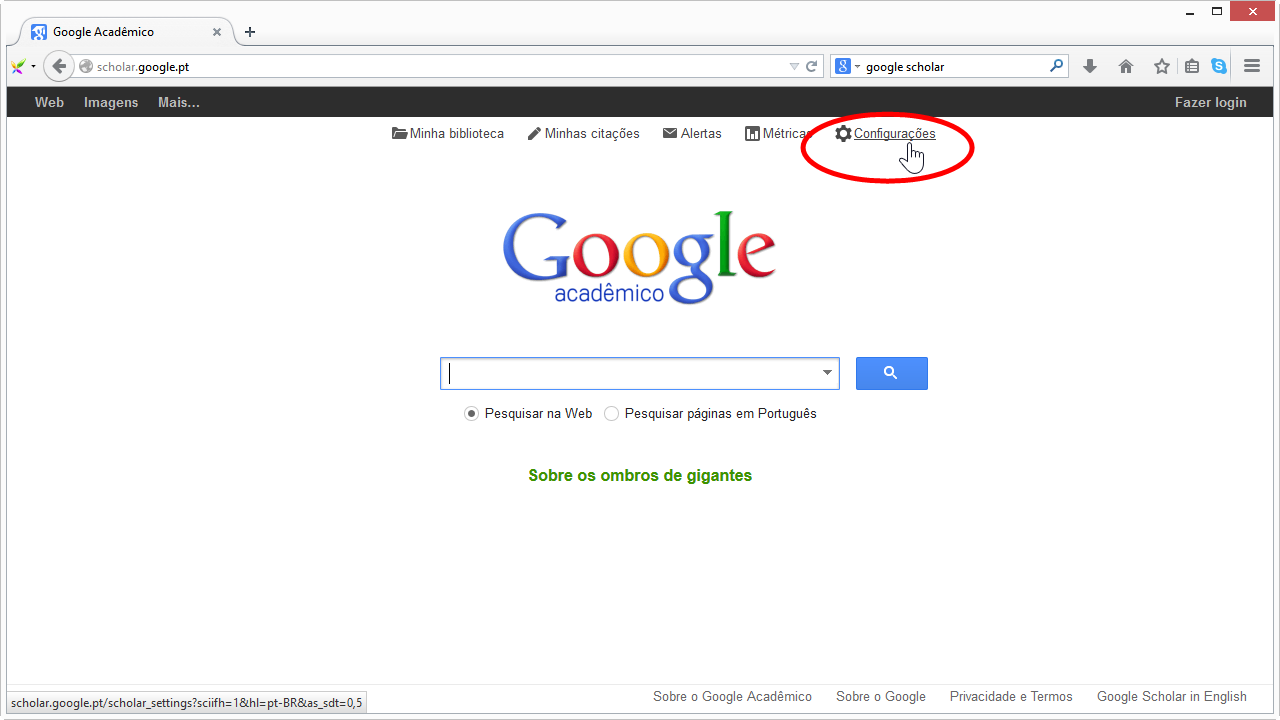Close the Google Acadêmico tab

click(216, 32)
